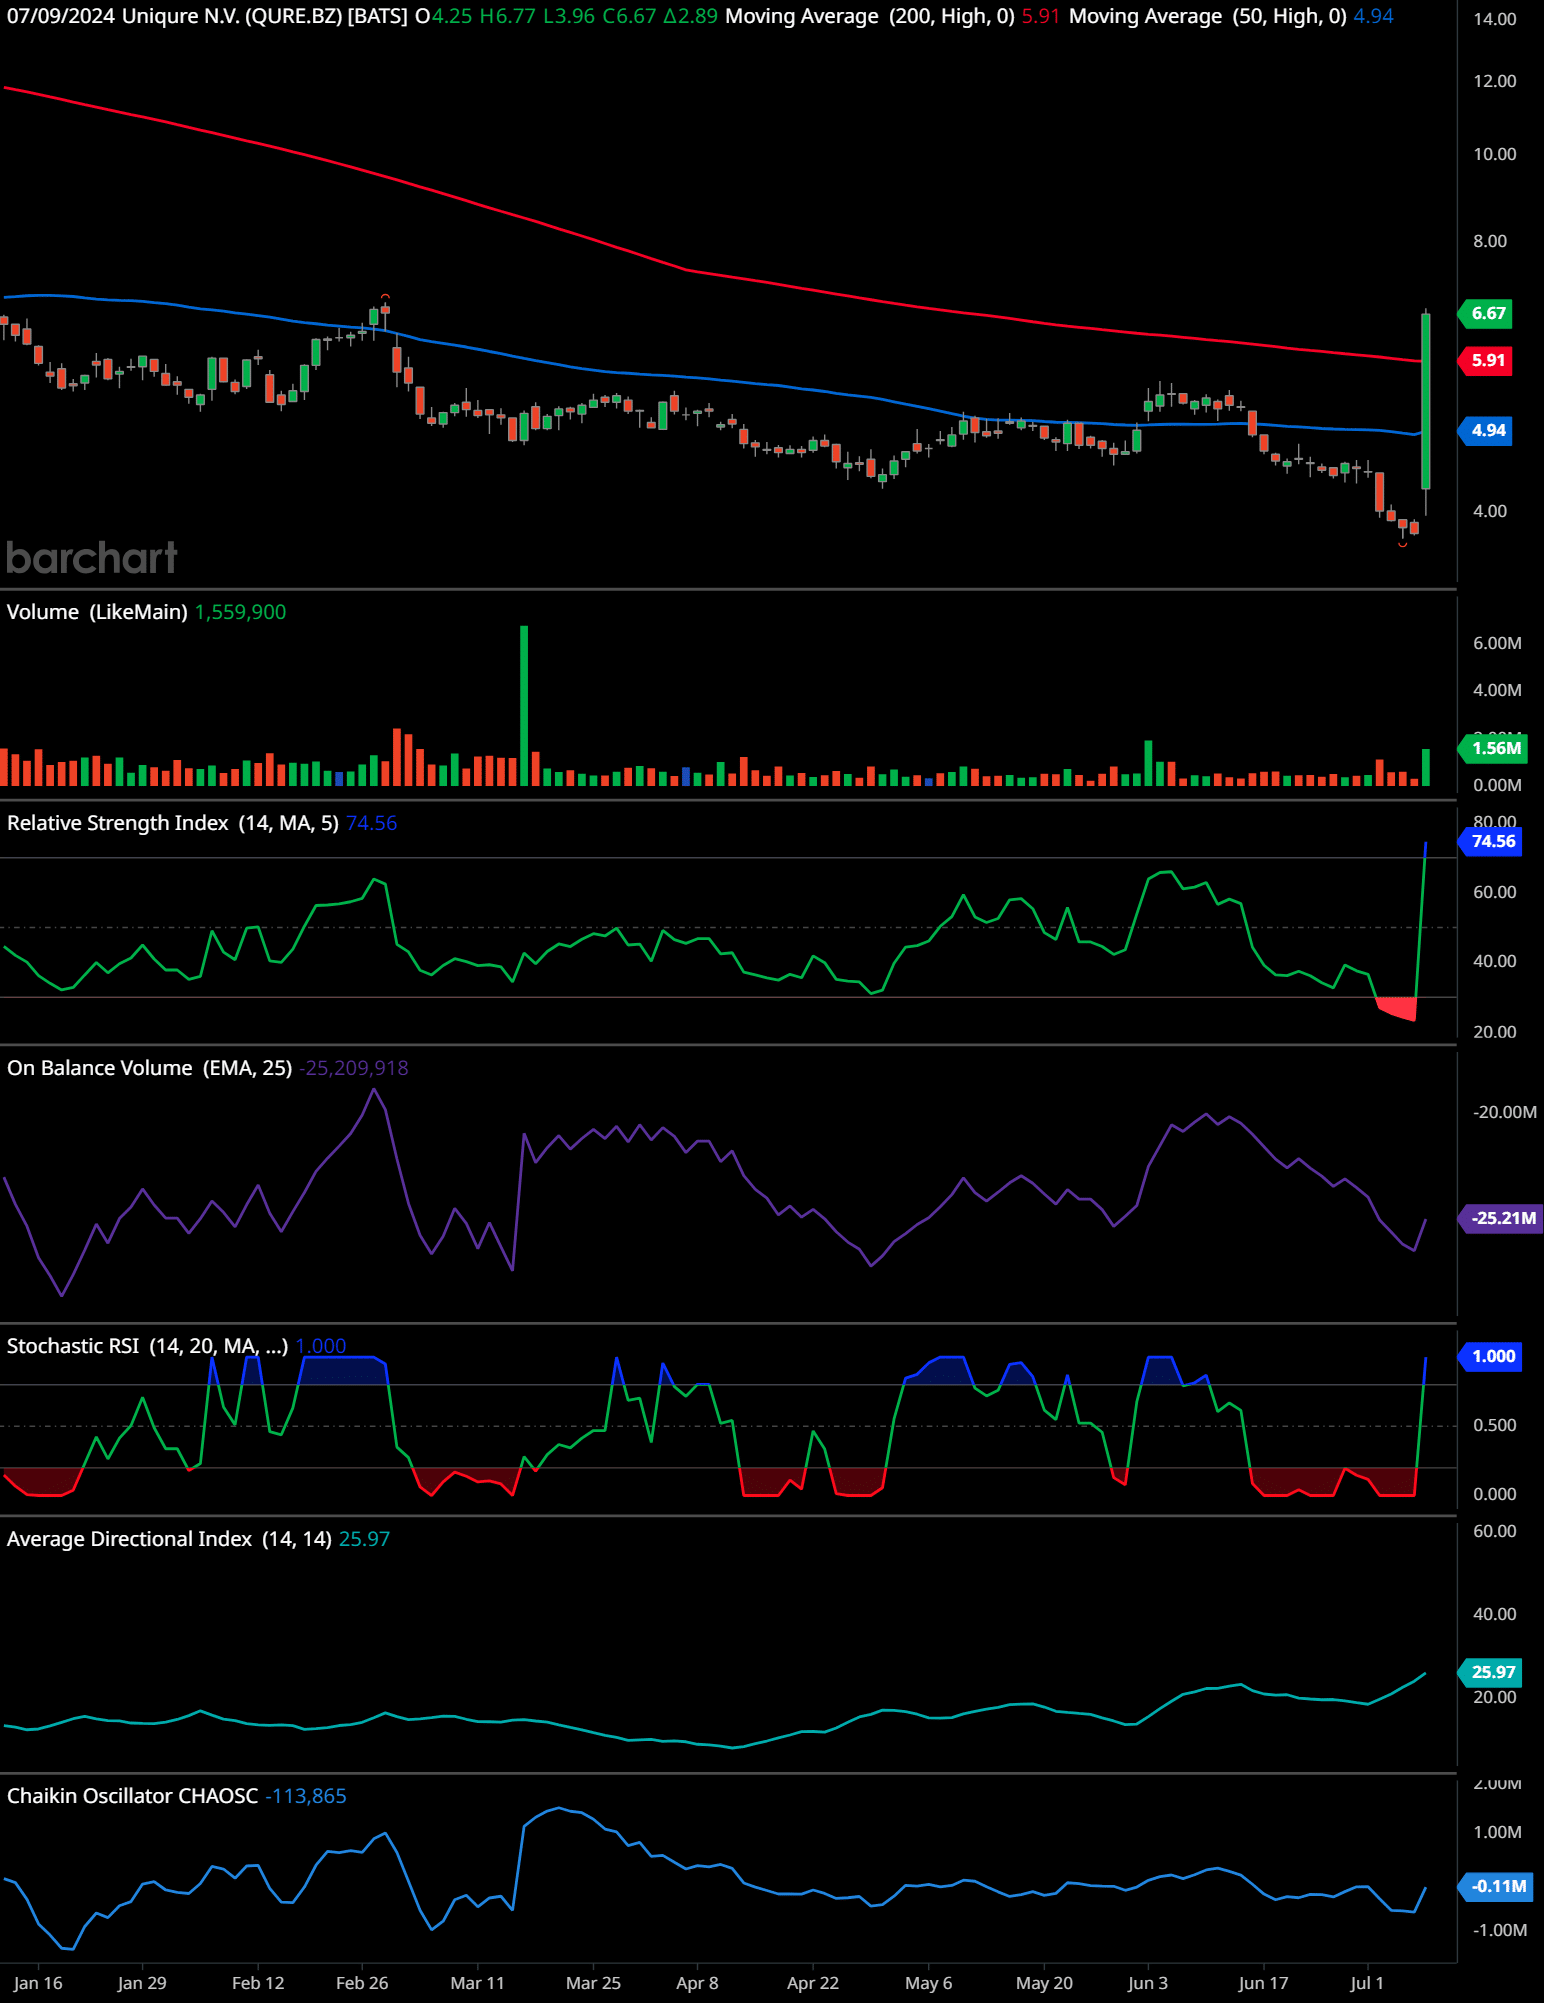The height and width of the screenshot is (2003, 1544).
Task: Click the tallest green volume spike bar
Action: (x=524, y=705)
